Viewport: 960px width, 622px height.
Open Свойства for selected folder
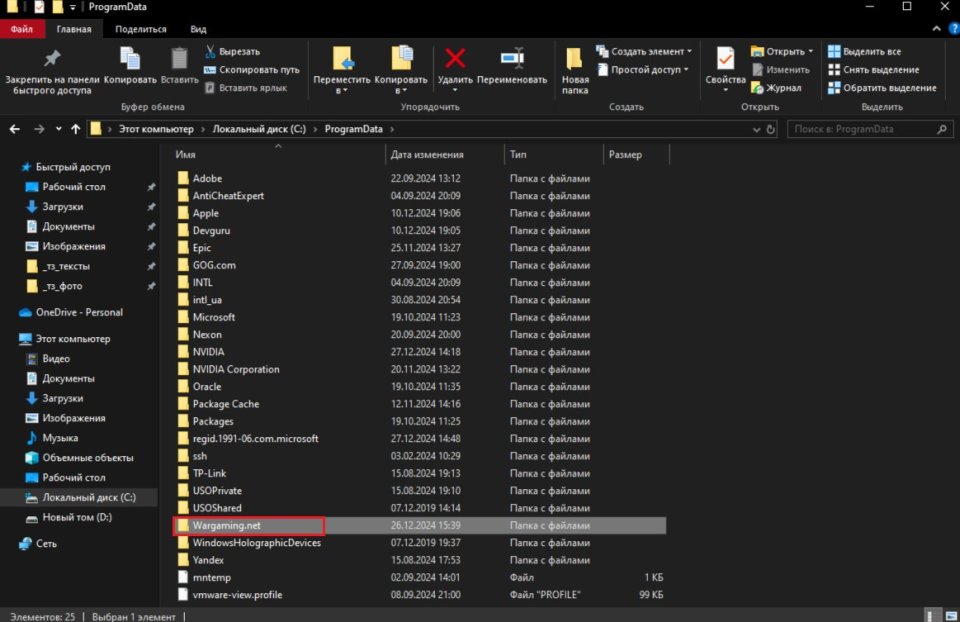tap(726, 69)
